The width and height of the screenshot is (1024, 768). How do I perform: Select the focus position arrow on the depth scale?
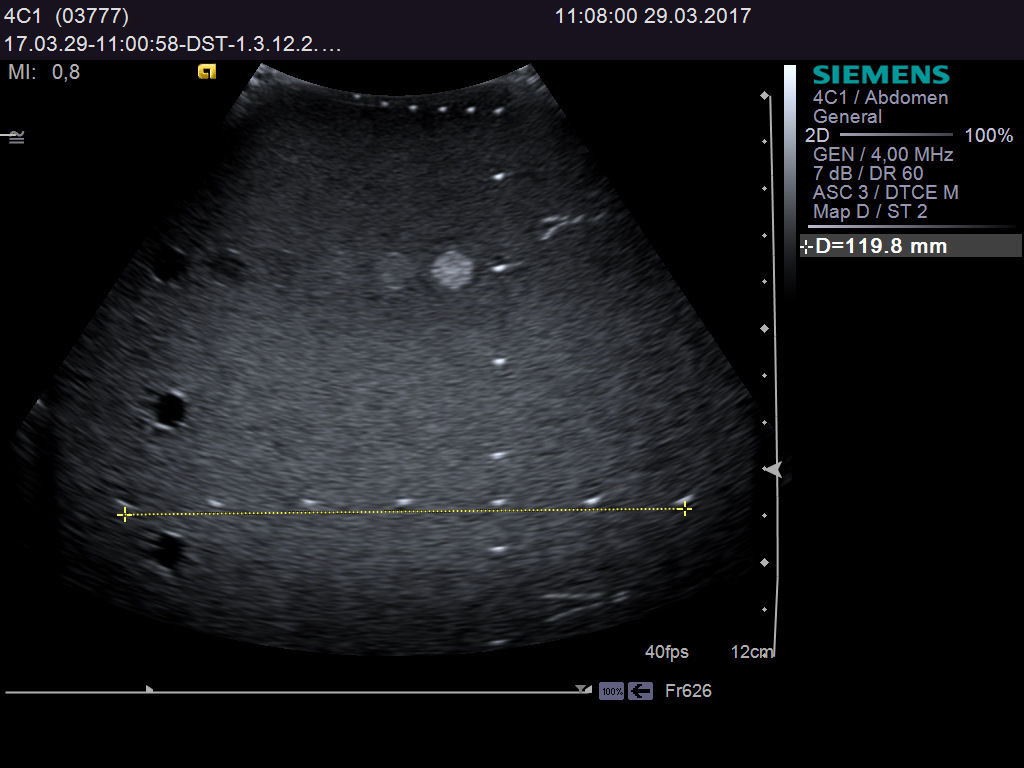[x=775, y=467]
